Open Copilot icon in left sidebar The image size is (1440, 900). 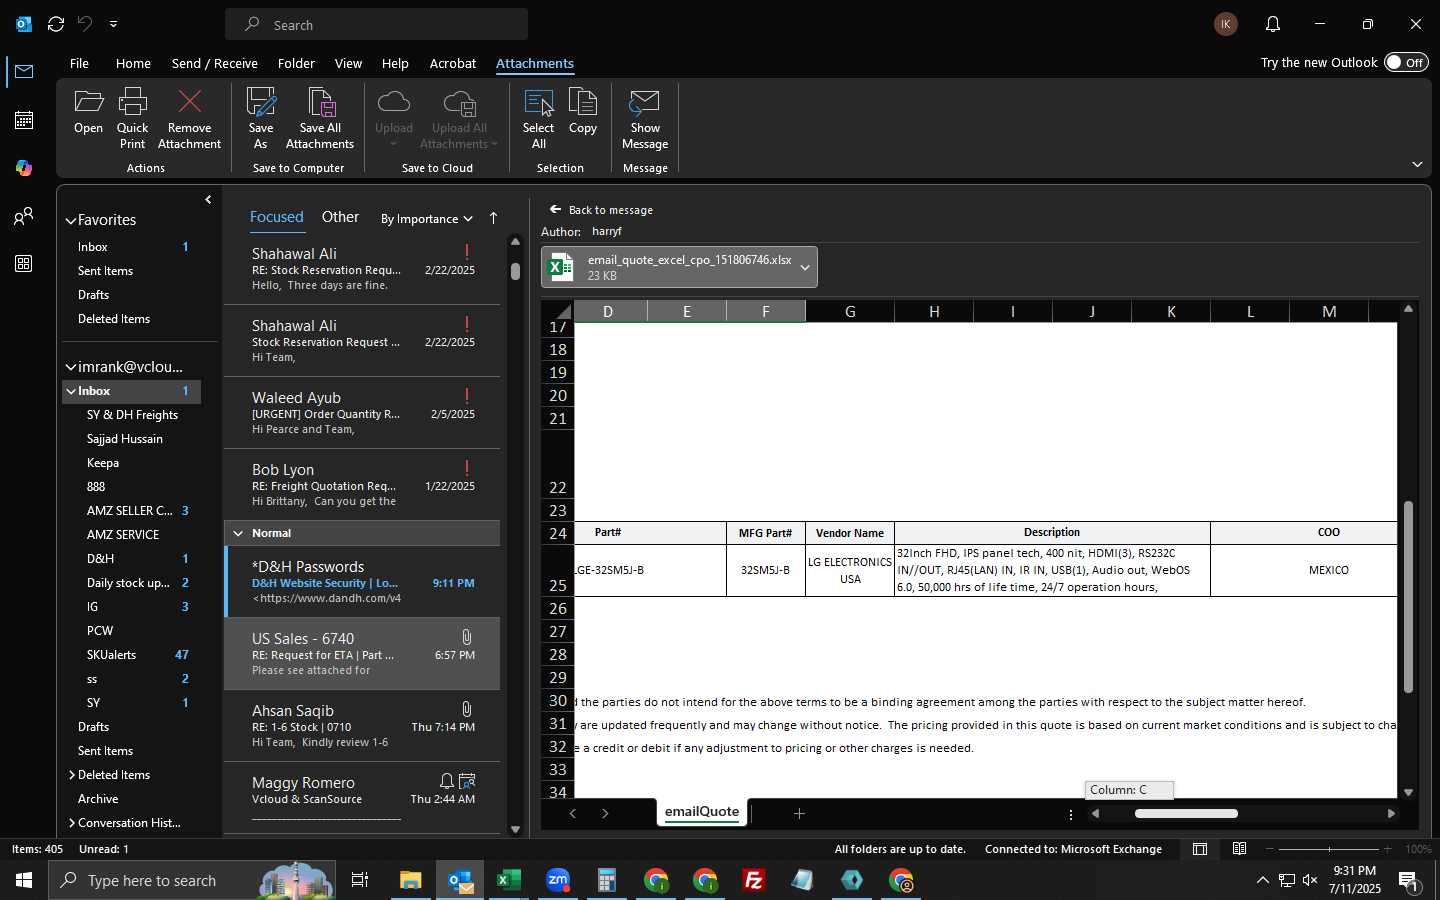[24, 168]
